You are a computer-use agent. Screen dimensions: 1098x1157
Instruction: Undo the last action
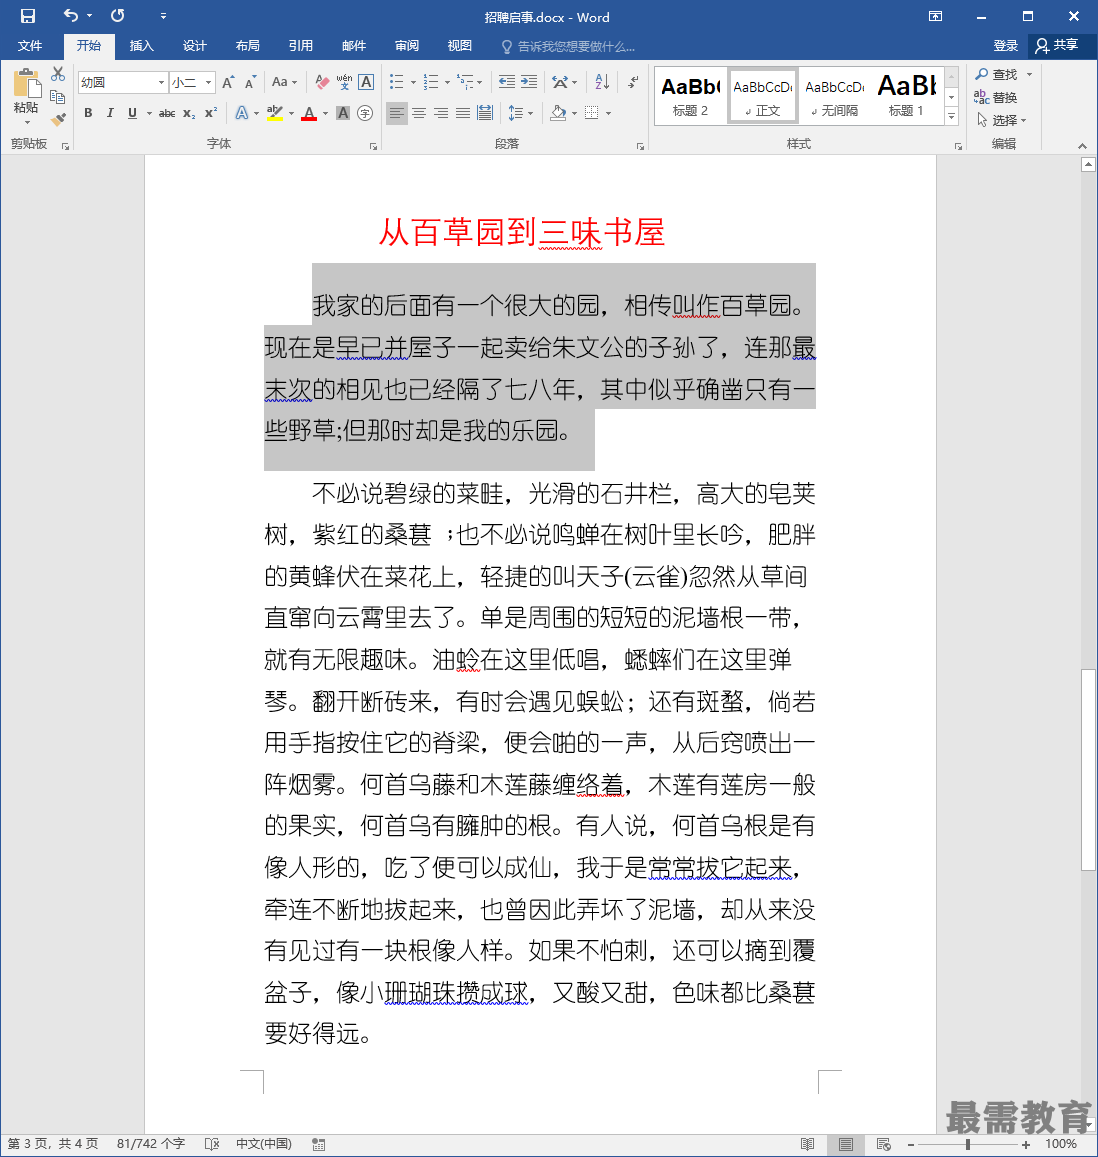coord(71,15)
